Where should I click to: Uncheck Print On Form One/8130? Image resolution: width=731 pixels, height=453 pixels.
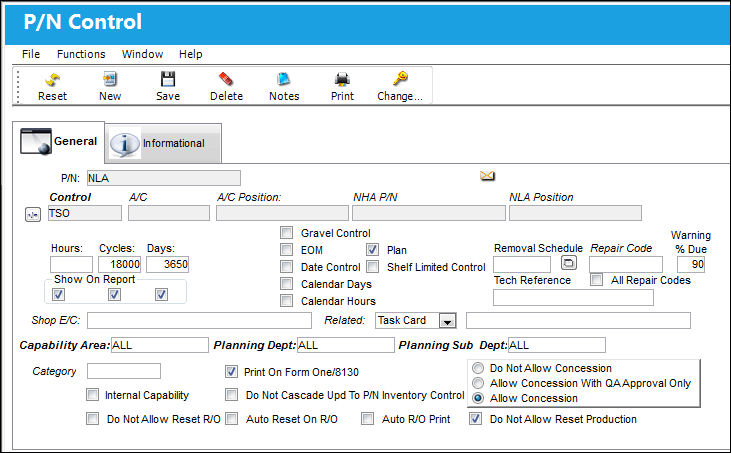(x=231, y=371)
